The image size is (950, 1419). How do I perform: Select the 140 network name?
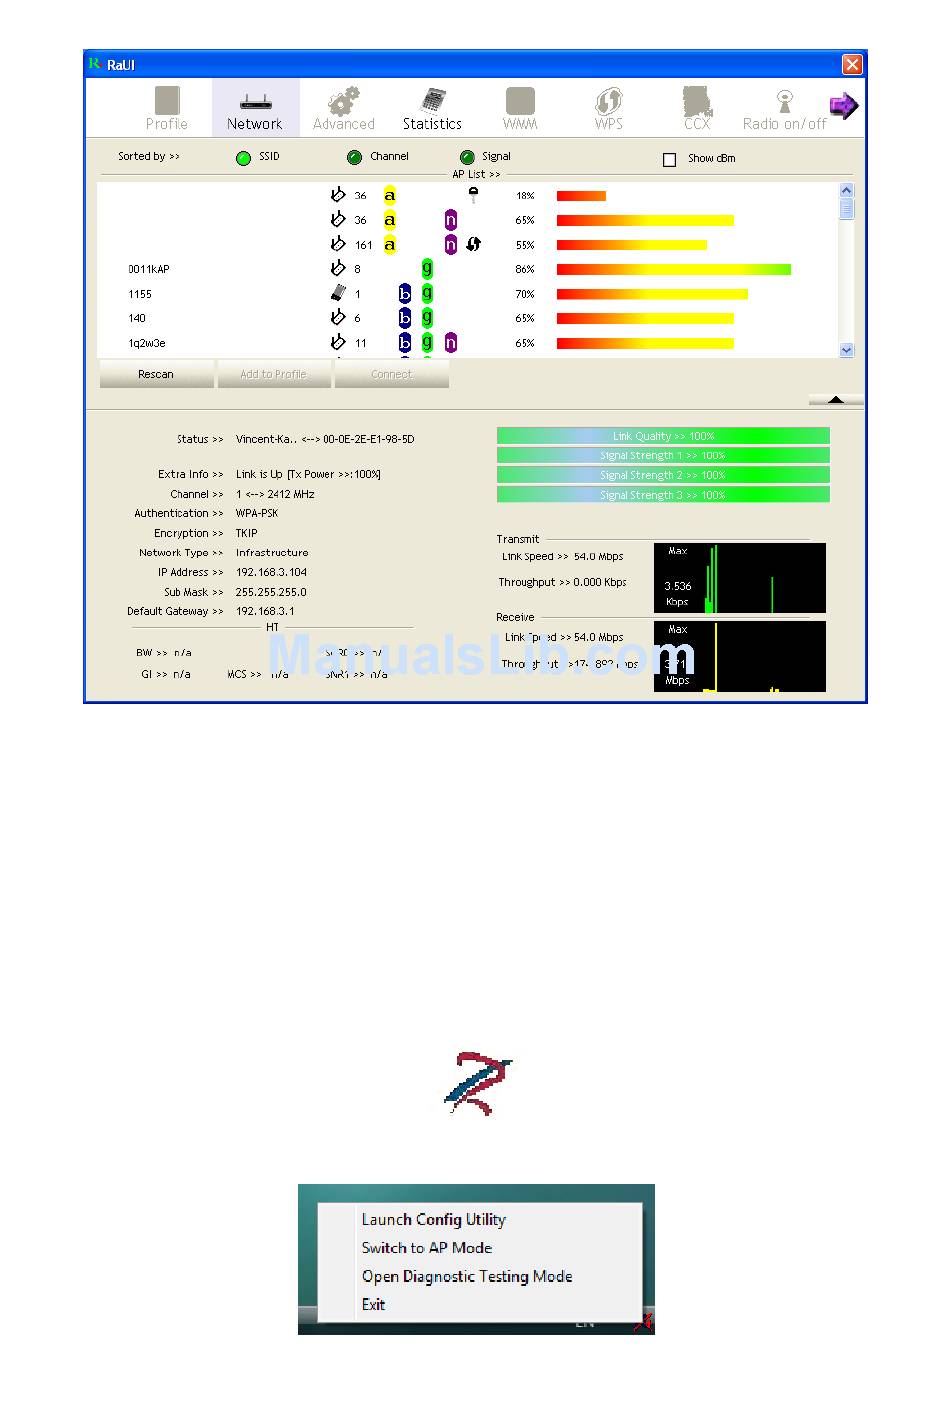[137, 318]
